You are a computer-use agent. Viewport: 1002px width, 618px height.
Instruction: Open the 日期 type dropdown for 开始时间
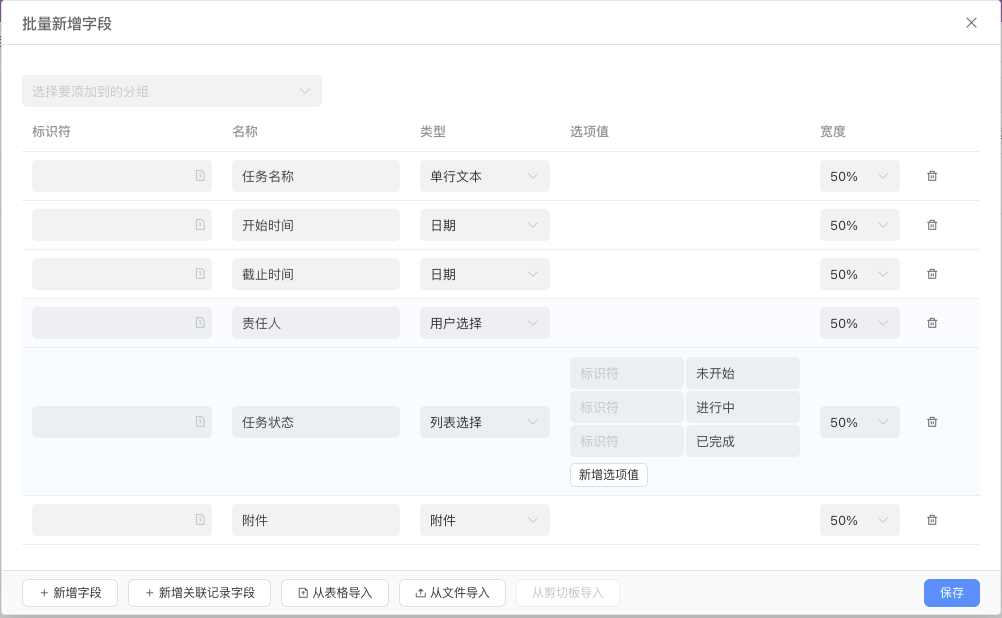click(x=485, y=224)
